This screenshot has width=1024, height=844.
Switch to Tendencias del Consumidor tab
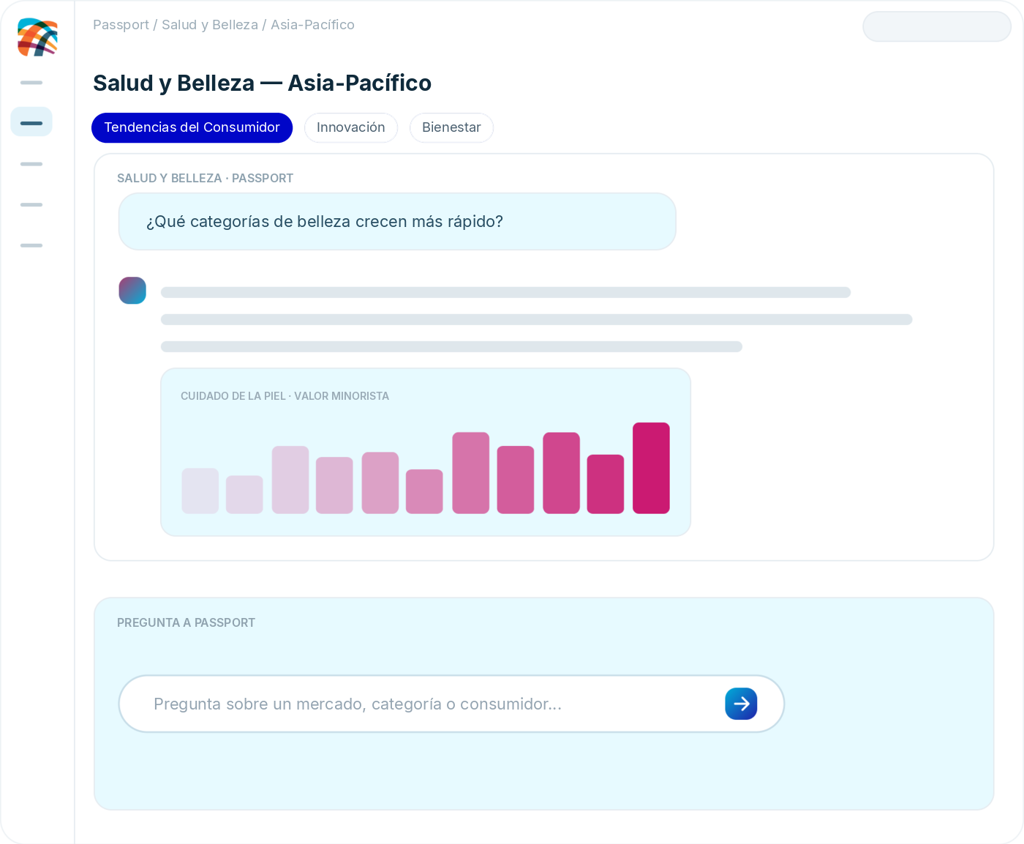click(x=192, y=127)
